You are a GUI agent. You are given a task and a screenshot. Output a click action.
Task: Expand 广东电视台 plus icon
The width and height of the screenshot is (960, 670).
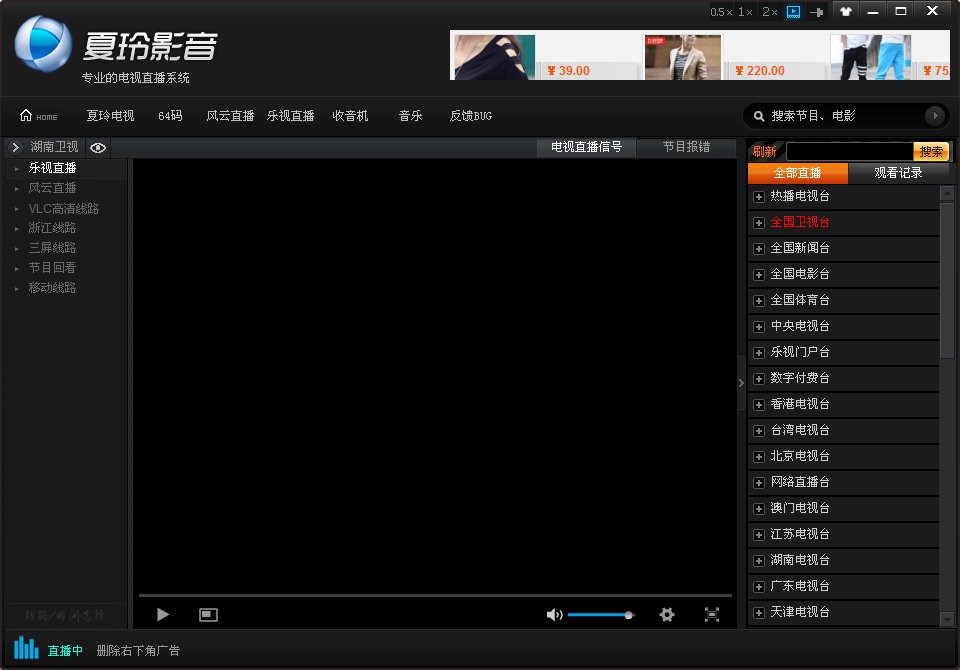[x=759, y=587]
